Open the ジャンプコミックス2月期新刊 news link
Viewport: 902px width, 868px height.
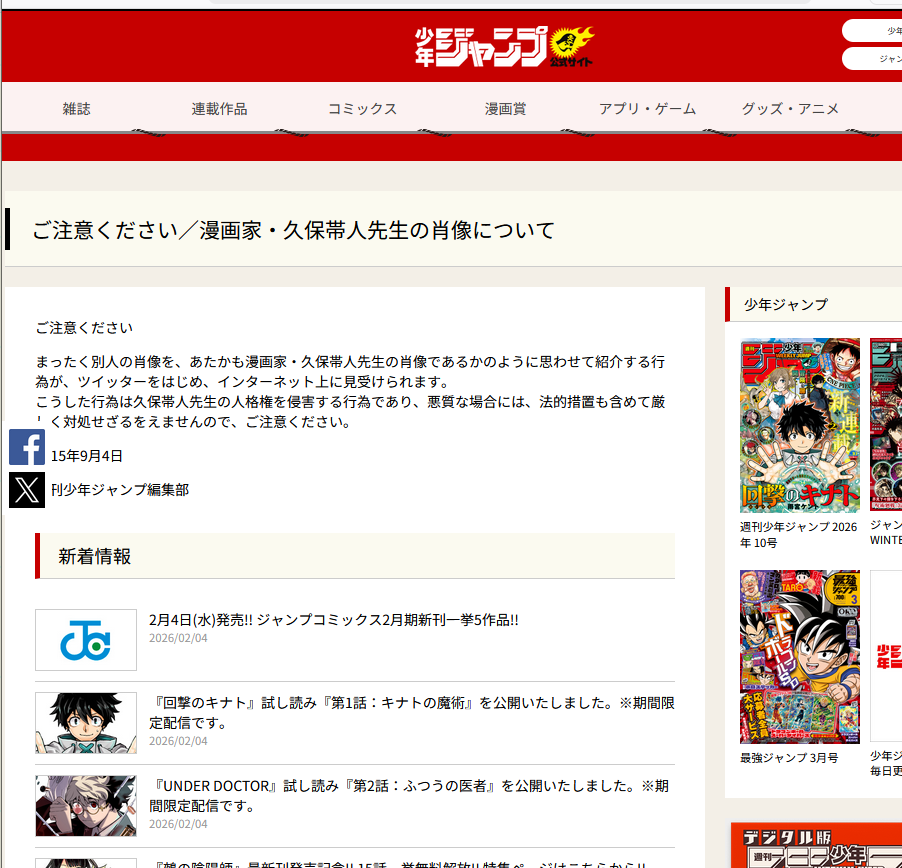333,620
